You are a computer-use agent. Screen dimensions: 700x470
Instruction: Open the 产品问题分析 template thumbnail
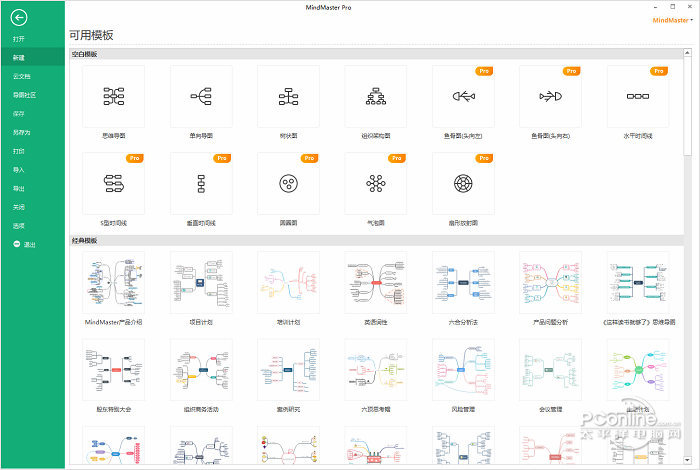tap(550, 283)
